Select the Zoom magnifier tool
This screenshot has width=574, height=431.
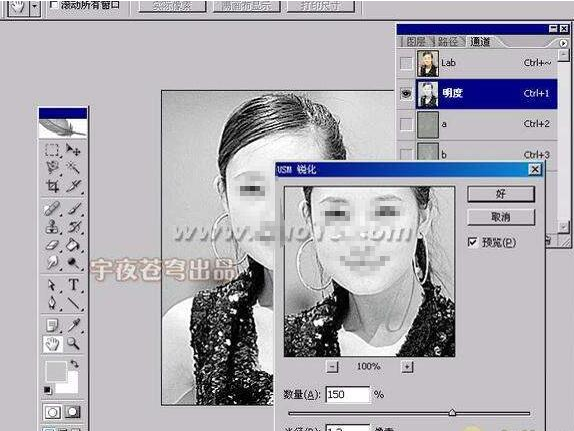coord(73,343)
